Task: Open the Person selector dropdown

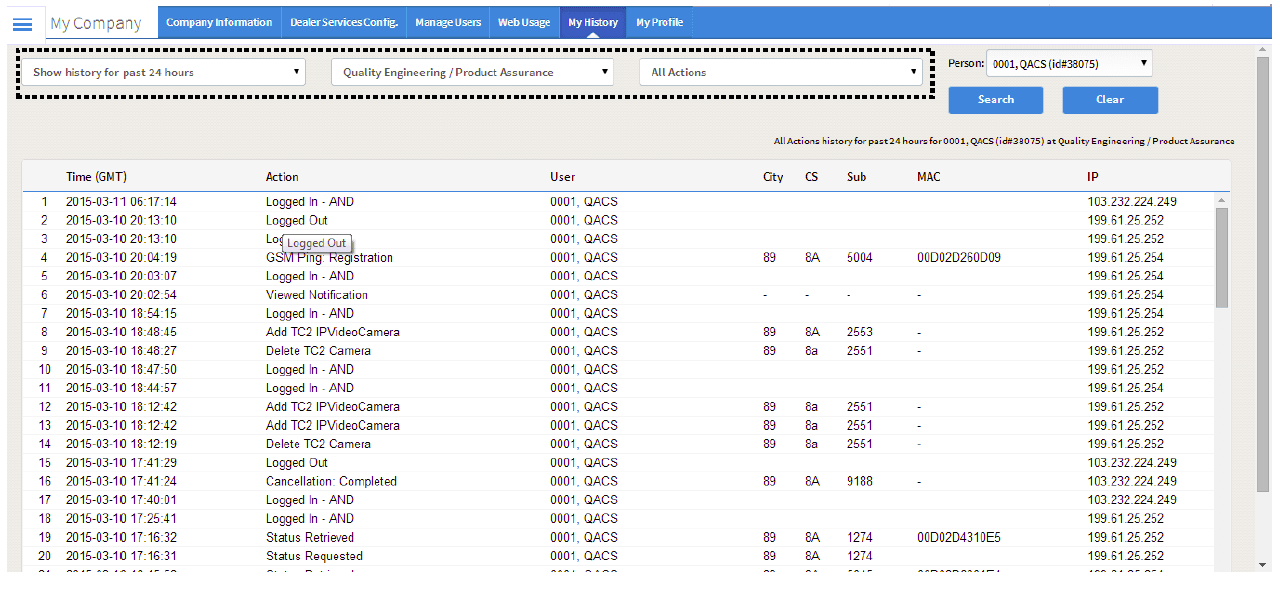Action: (1069, 64)
